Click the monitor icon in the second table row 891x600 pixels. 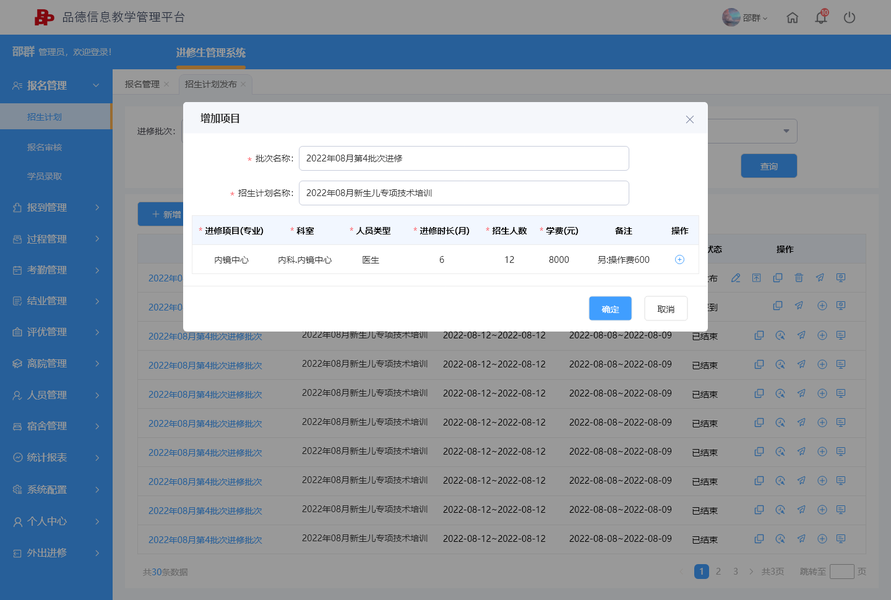click(x=841, y=306)
